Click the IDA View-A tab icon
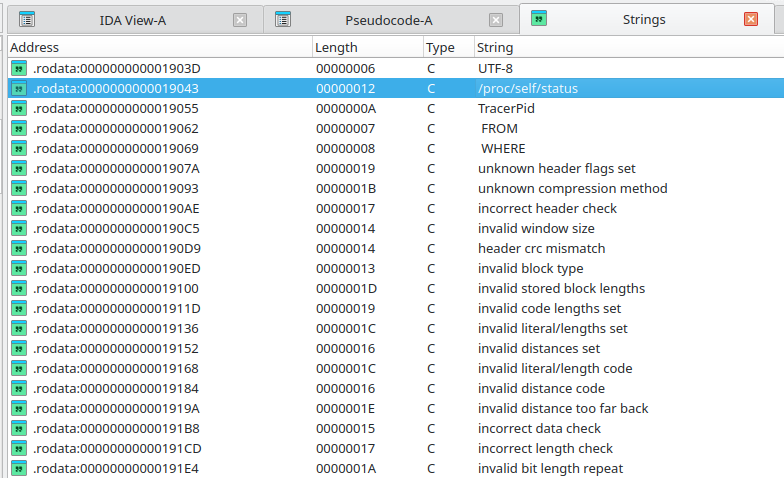 (27, 19)
